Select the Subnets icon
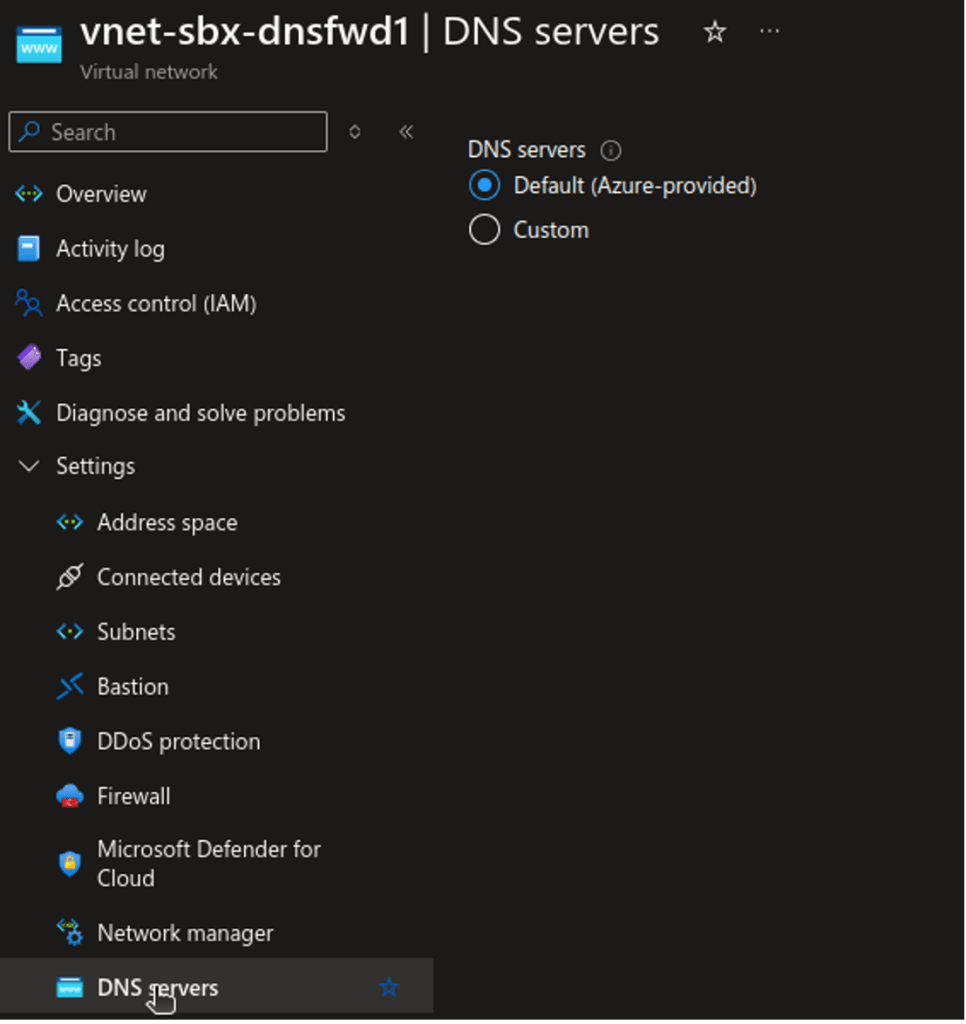This screenshot has height=1024, width=966. [x=69, y=631]
